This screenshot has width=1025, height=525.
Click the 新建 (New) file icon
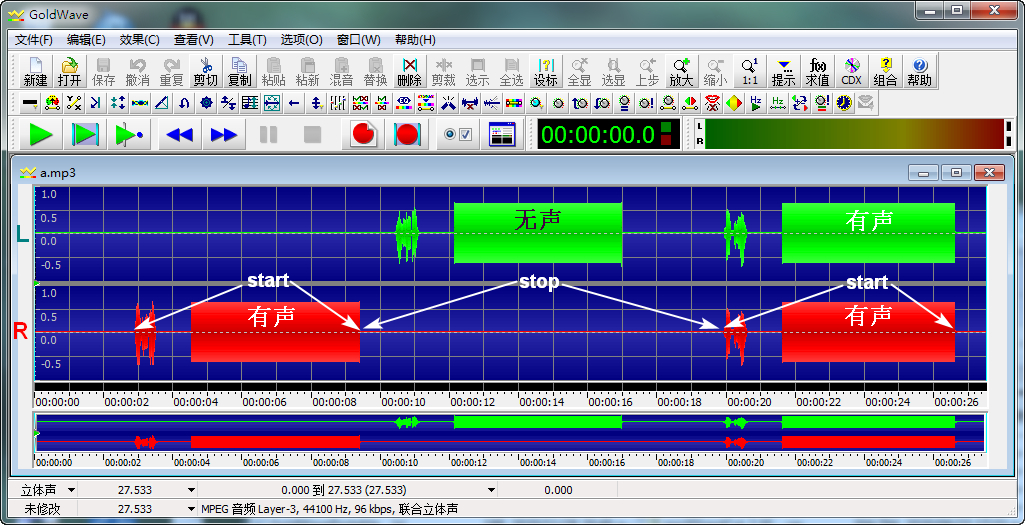[x=35, y=72]
